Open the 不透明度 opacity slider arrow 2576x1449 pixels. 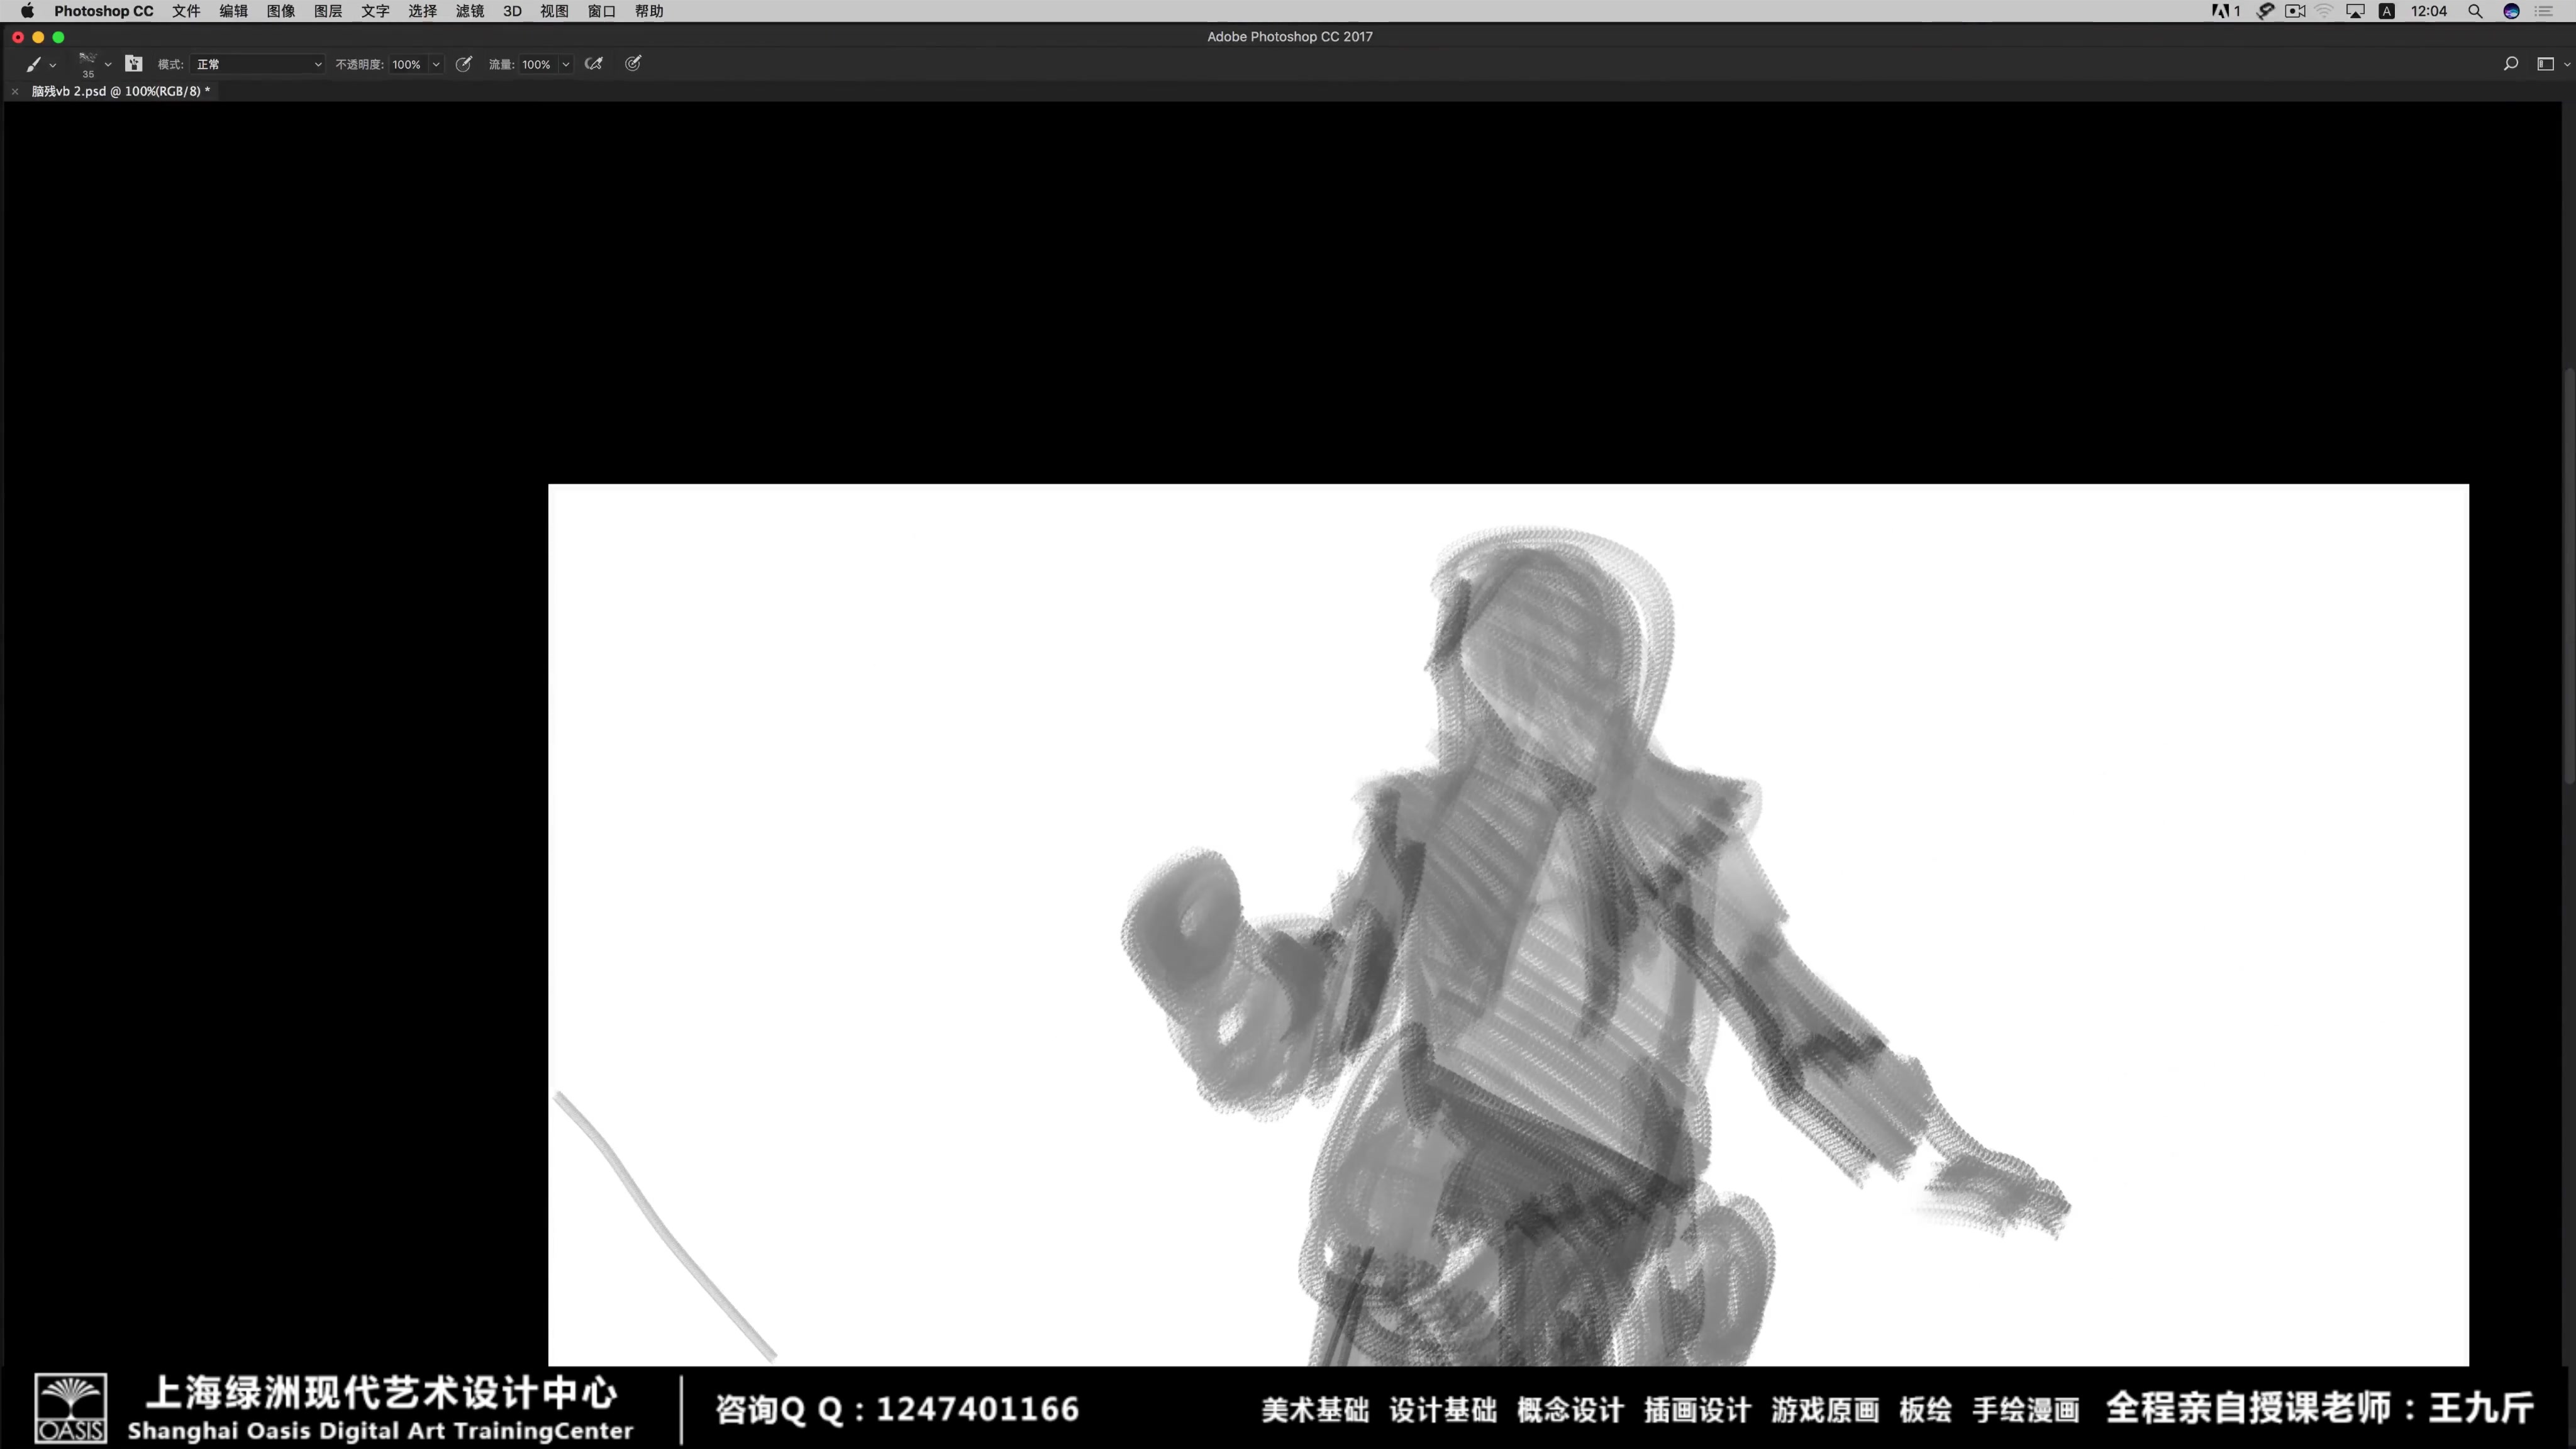point(436,64)
